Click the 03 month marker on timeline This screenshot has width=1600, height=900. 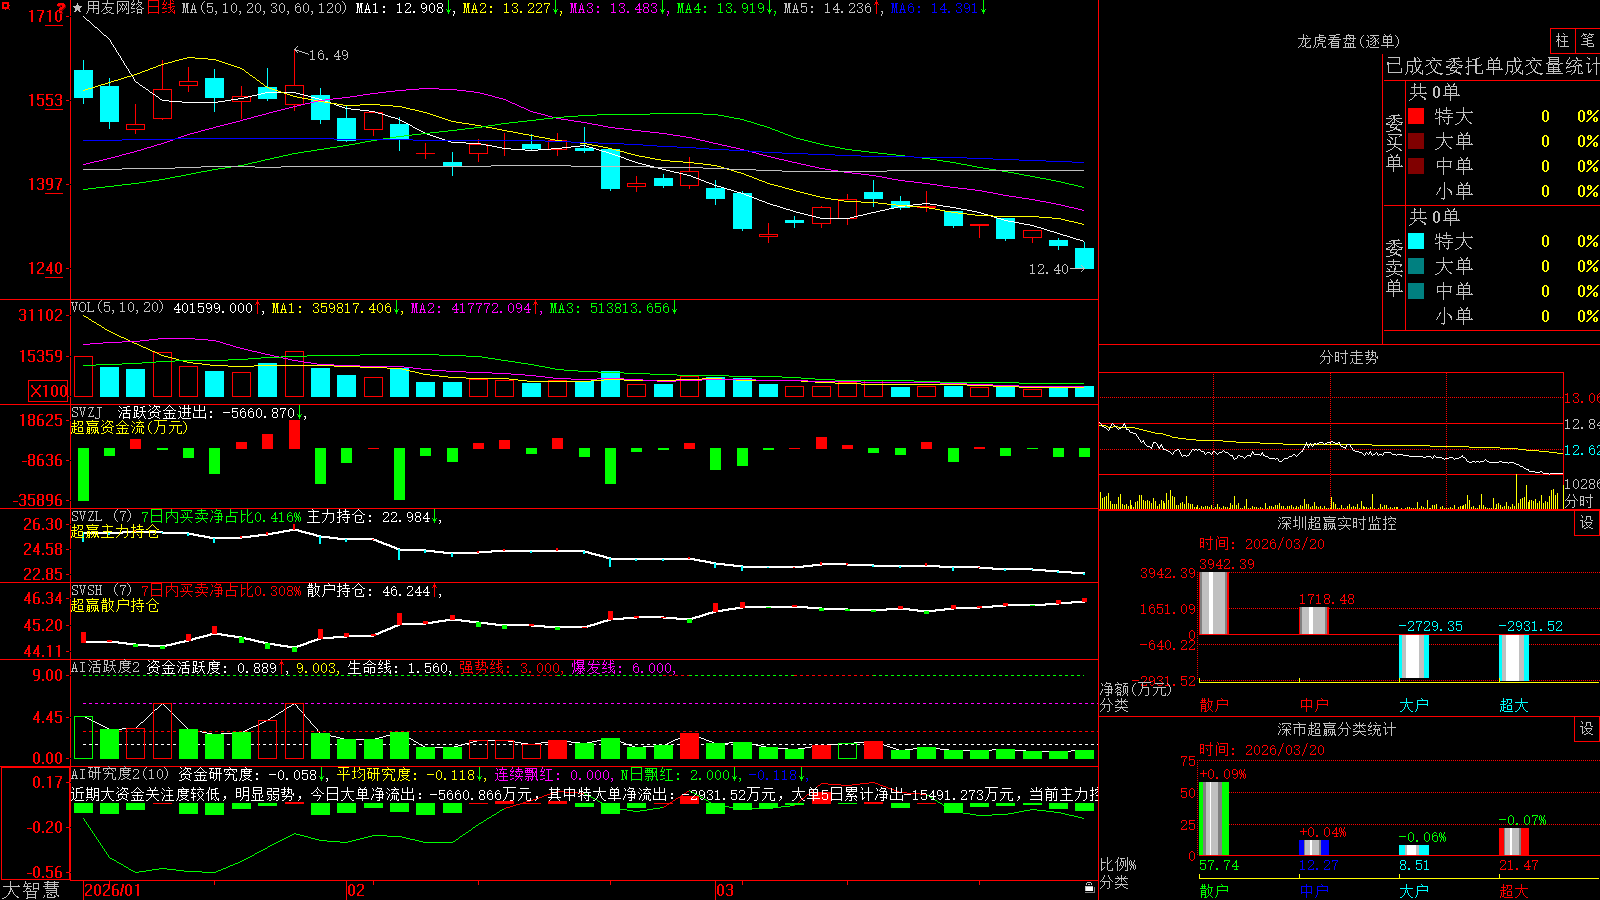725,890
